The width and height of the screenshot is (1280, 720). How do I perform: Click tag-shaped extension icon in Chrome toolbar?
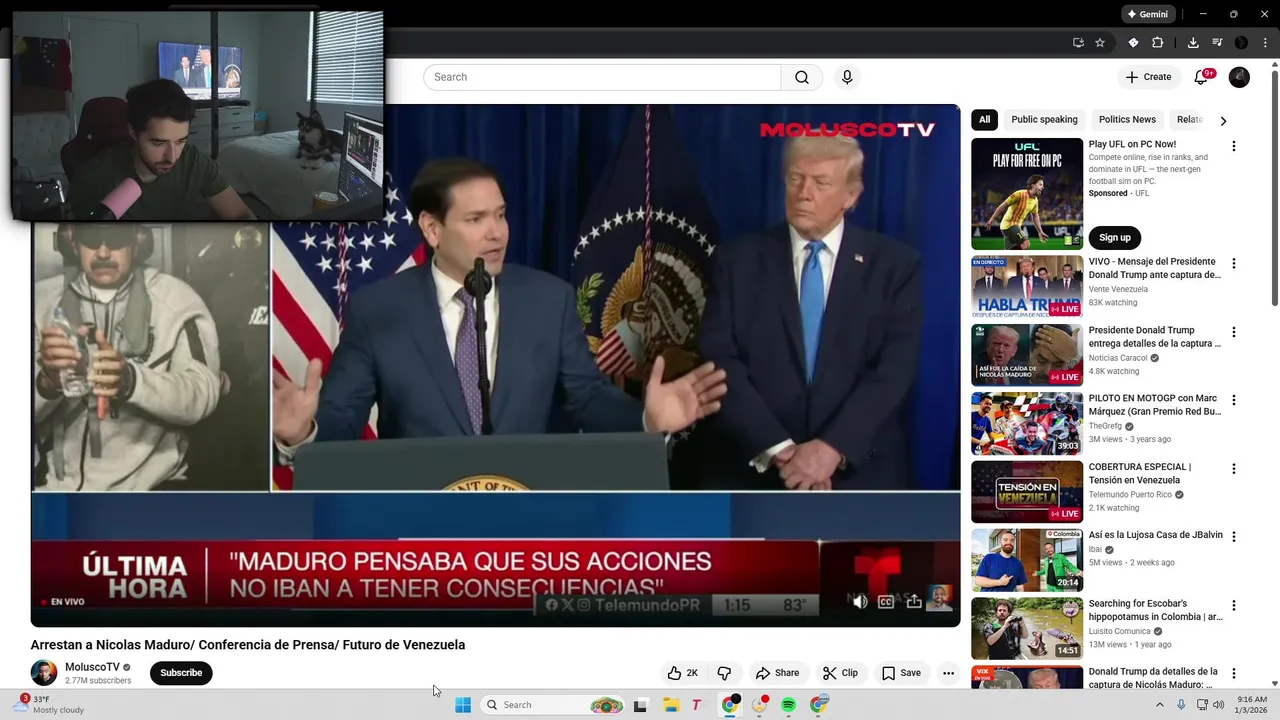coord(1133,43)
